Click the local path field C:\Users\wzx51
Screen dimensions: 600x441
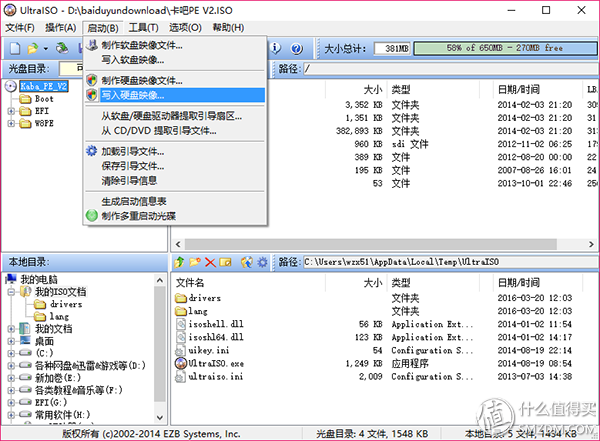tap(450, 262)
